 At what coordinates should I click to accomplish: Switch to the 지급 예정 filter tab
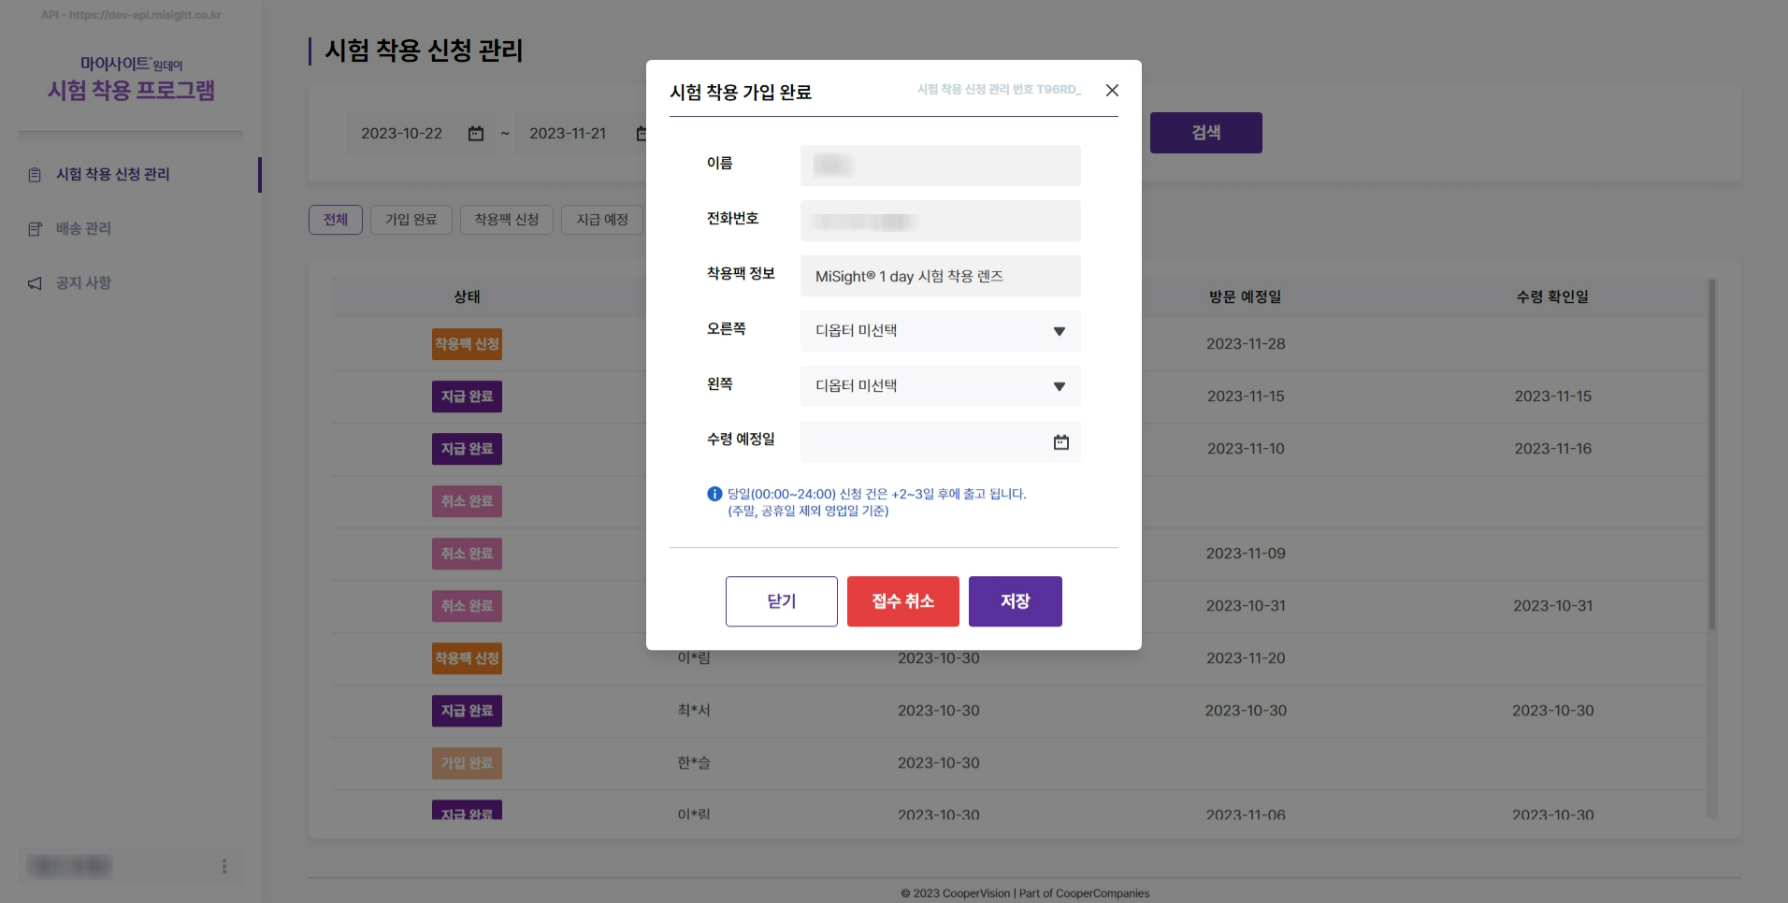(602, 220)
